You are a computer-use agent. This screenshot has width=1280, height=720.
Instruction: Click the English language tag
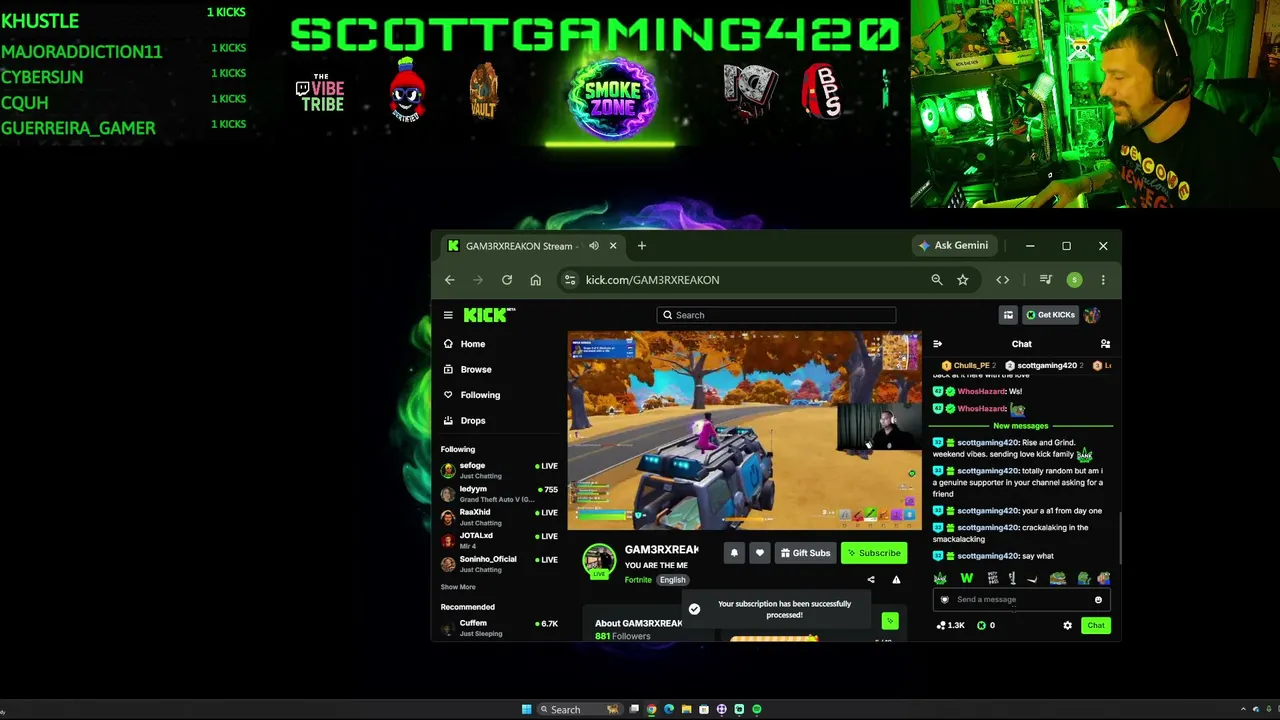673,580
